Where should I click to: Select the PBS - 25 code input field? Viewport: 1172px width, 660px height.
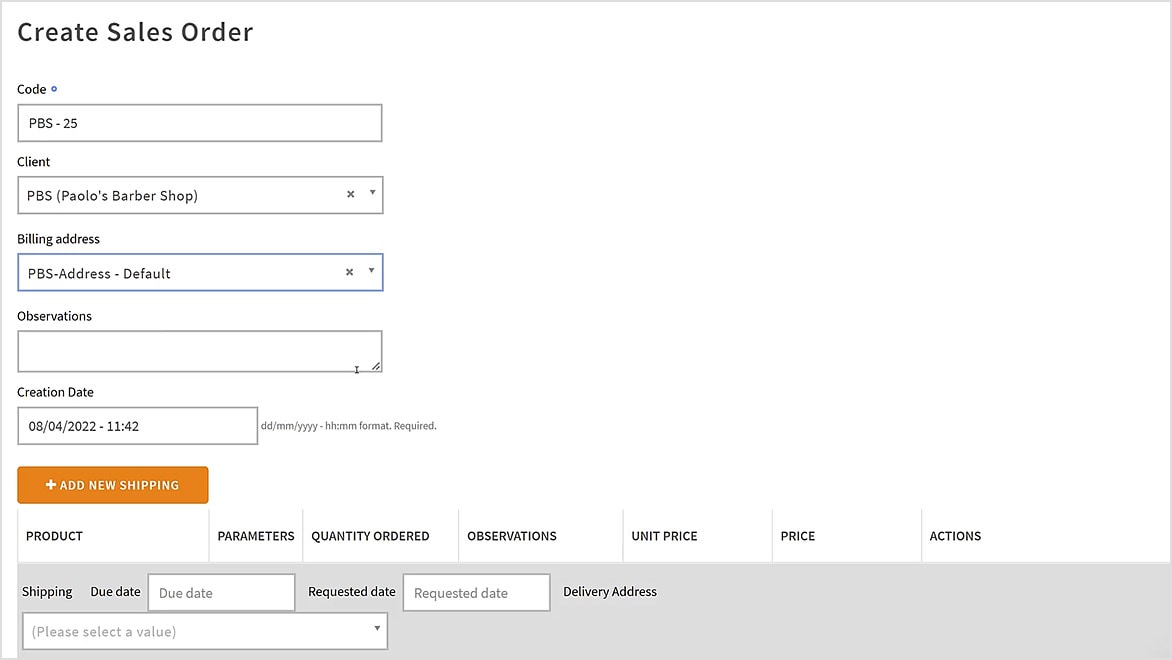click(199, 122)
